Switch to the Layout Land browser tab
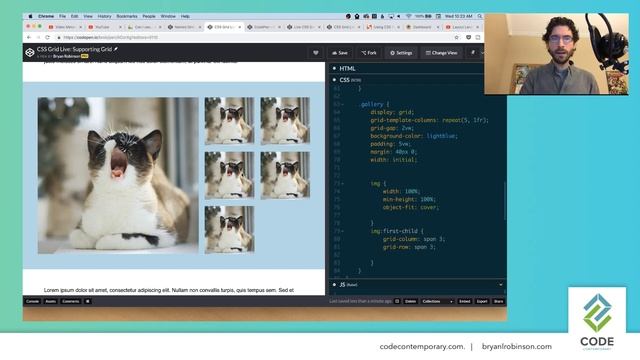Screen dimensions: 640x360 click(x=462, y=27)
